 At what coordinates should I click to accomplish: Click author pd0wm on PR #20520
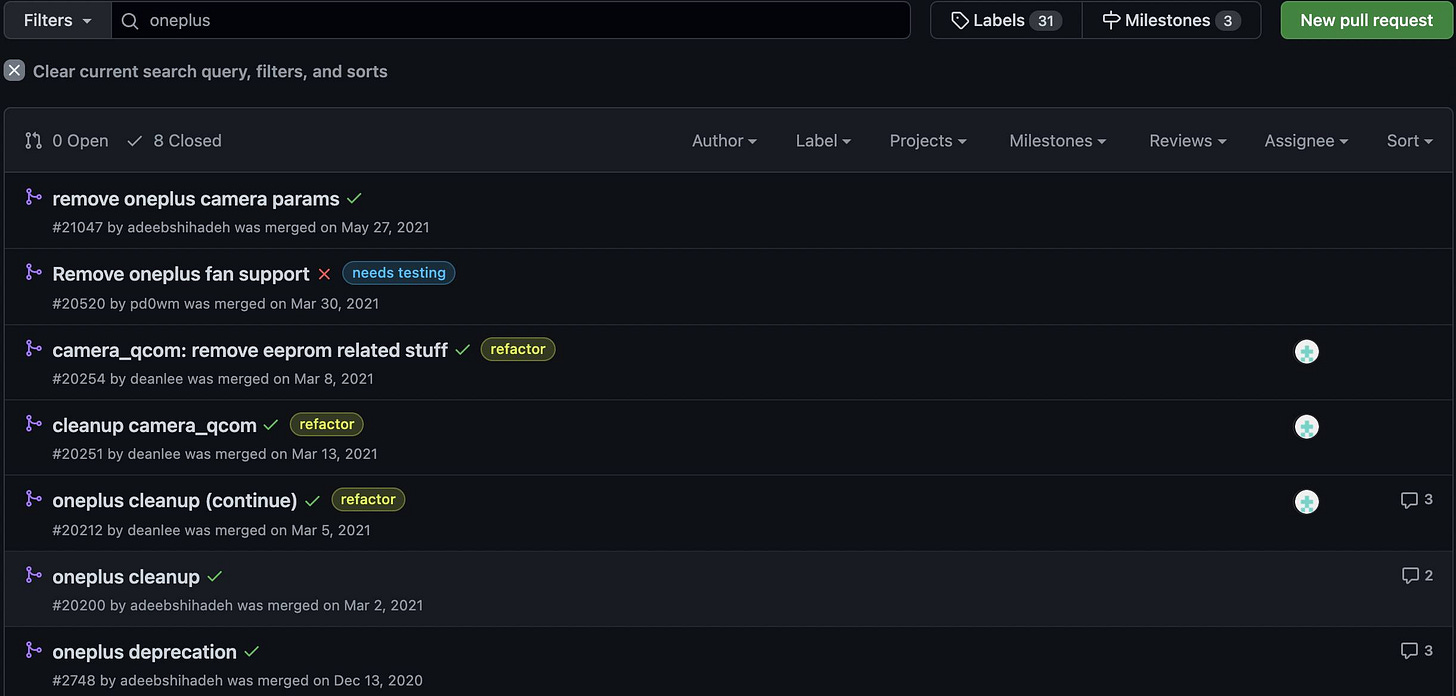tap(155, 303)
